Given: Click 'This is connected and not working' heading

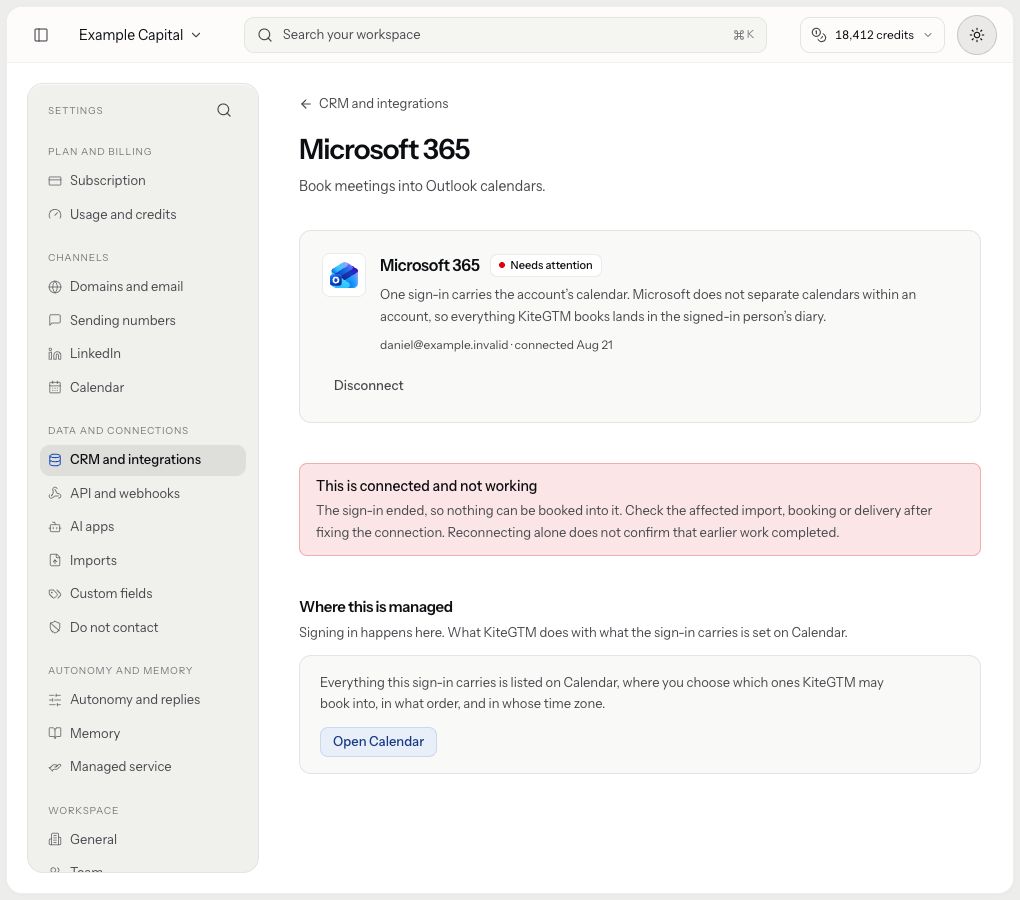Looking at the screenshot, I should click(x=427, y=486).
